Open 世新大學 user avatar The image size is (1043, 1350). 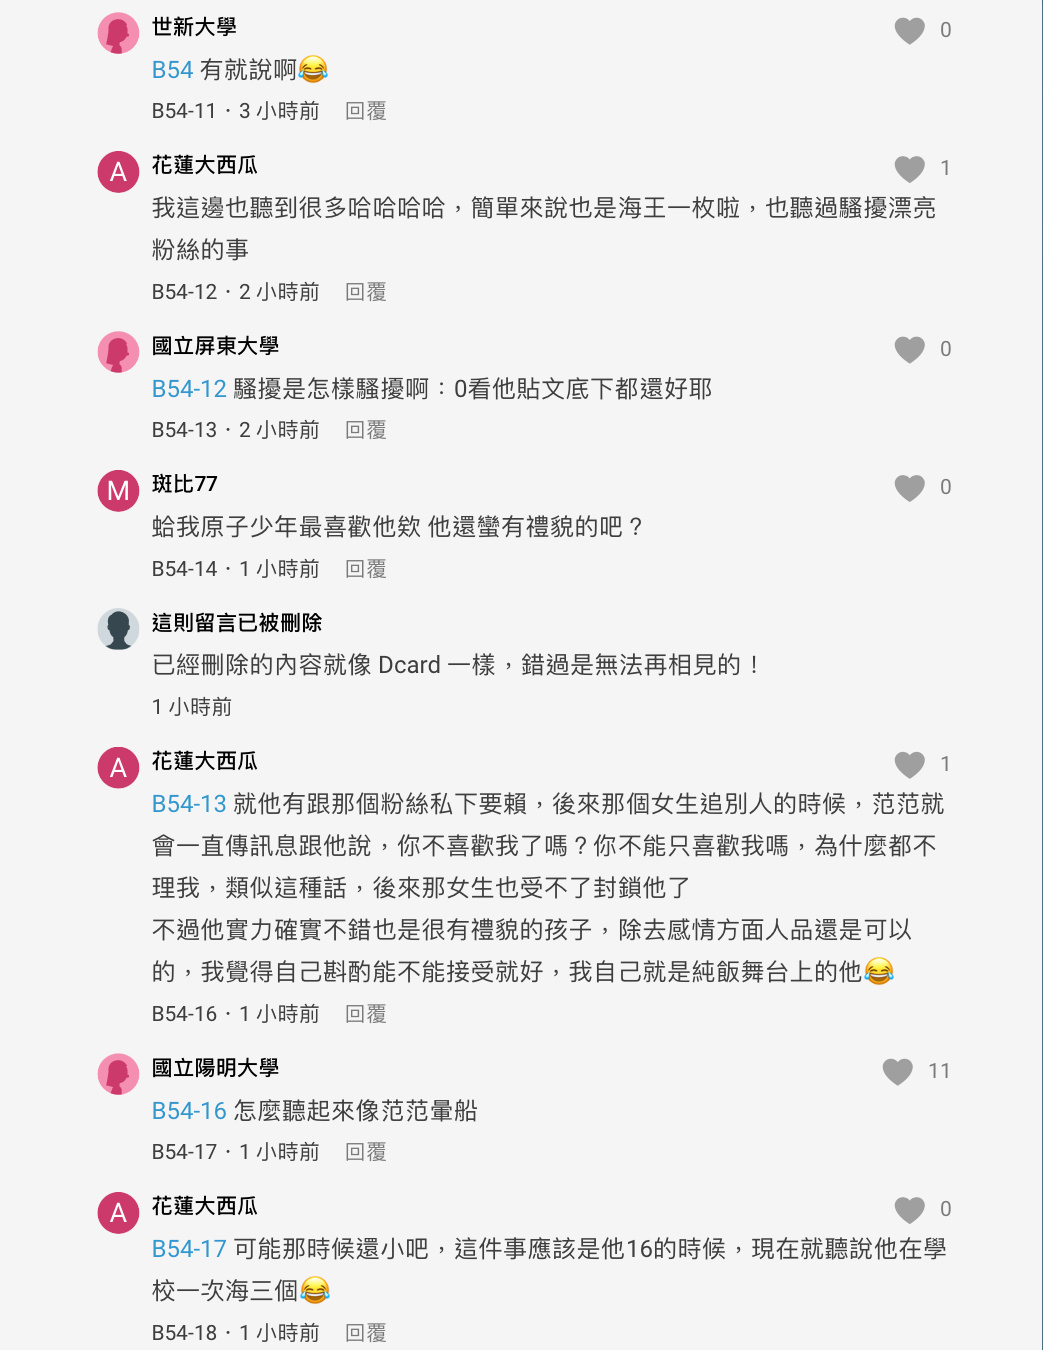click(118, 33)
